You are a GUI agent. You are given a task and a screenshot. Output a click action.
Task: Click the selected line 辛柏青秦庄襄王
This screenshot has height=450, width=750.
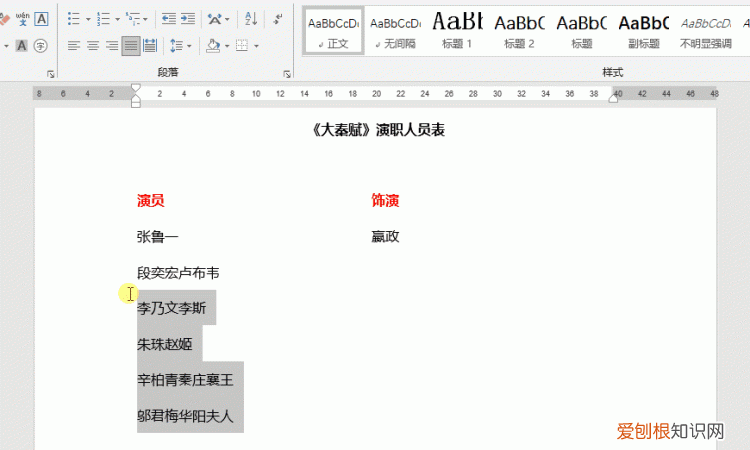[185, 380]
